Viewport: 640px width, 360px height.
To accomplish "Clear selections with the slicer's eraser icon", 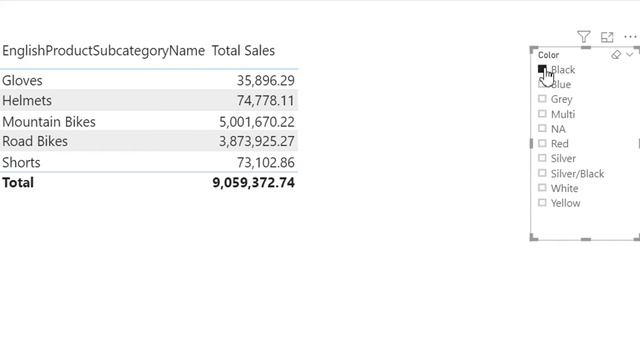I will click(616, 55).
